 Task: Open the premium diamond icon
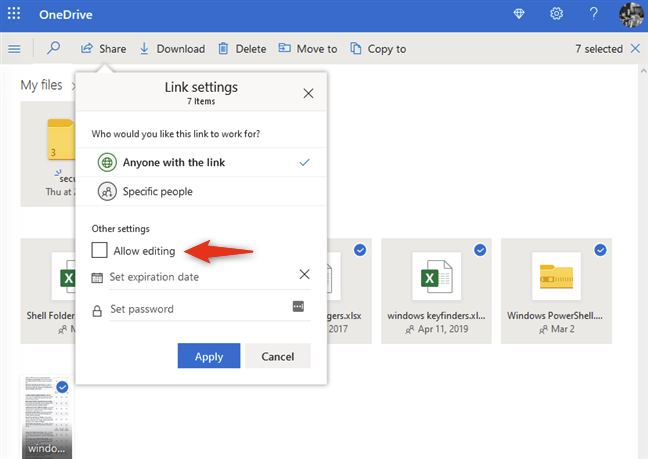(x=519, y=14)
